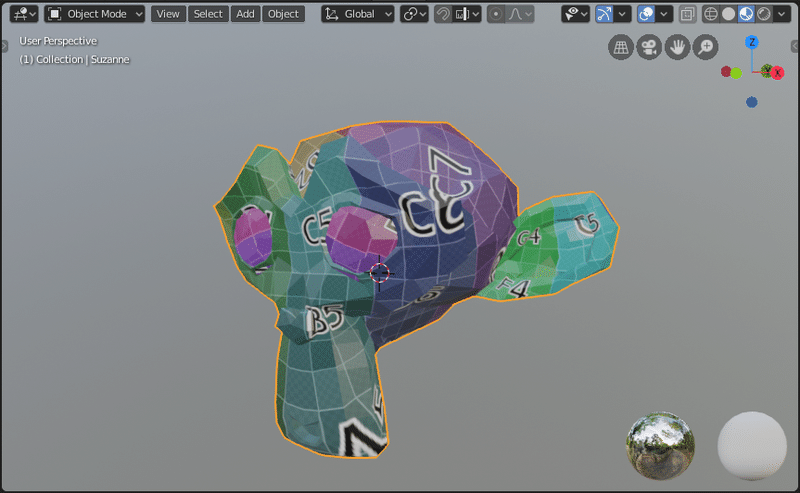This screenshot has height=493, width=800.
Task: Click the blue Z axis on gizmo
Action: [x=752, y=42]
